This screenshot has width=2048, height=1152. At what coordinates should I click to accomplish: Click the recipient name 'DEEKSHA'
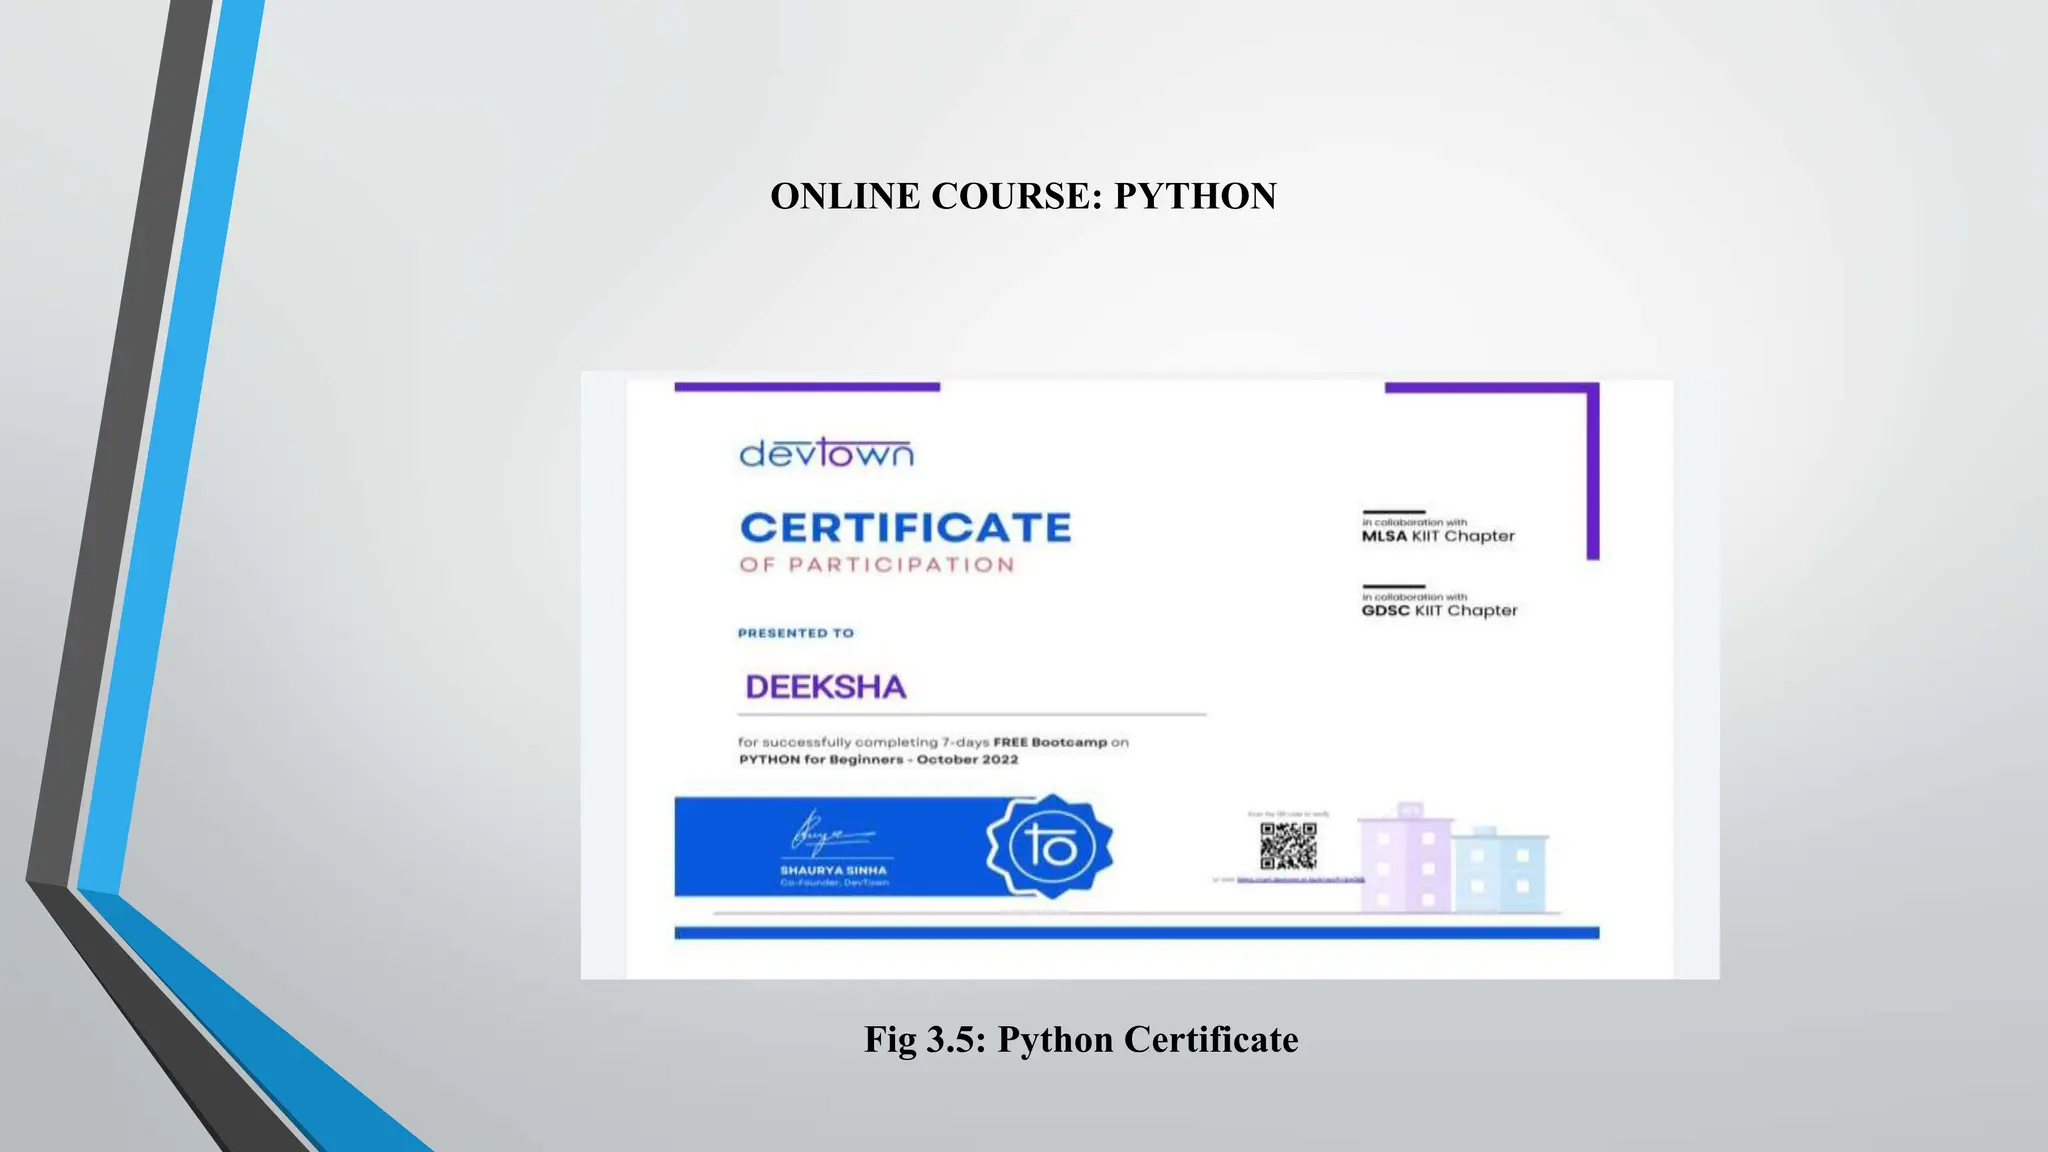826,687
